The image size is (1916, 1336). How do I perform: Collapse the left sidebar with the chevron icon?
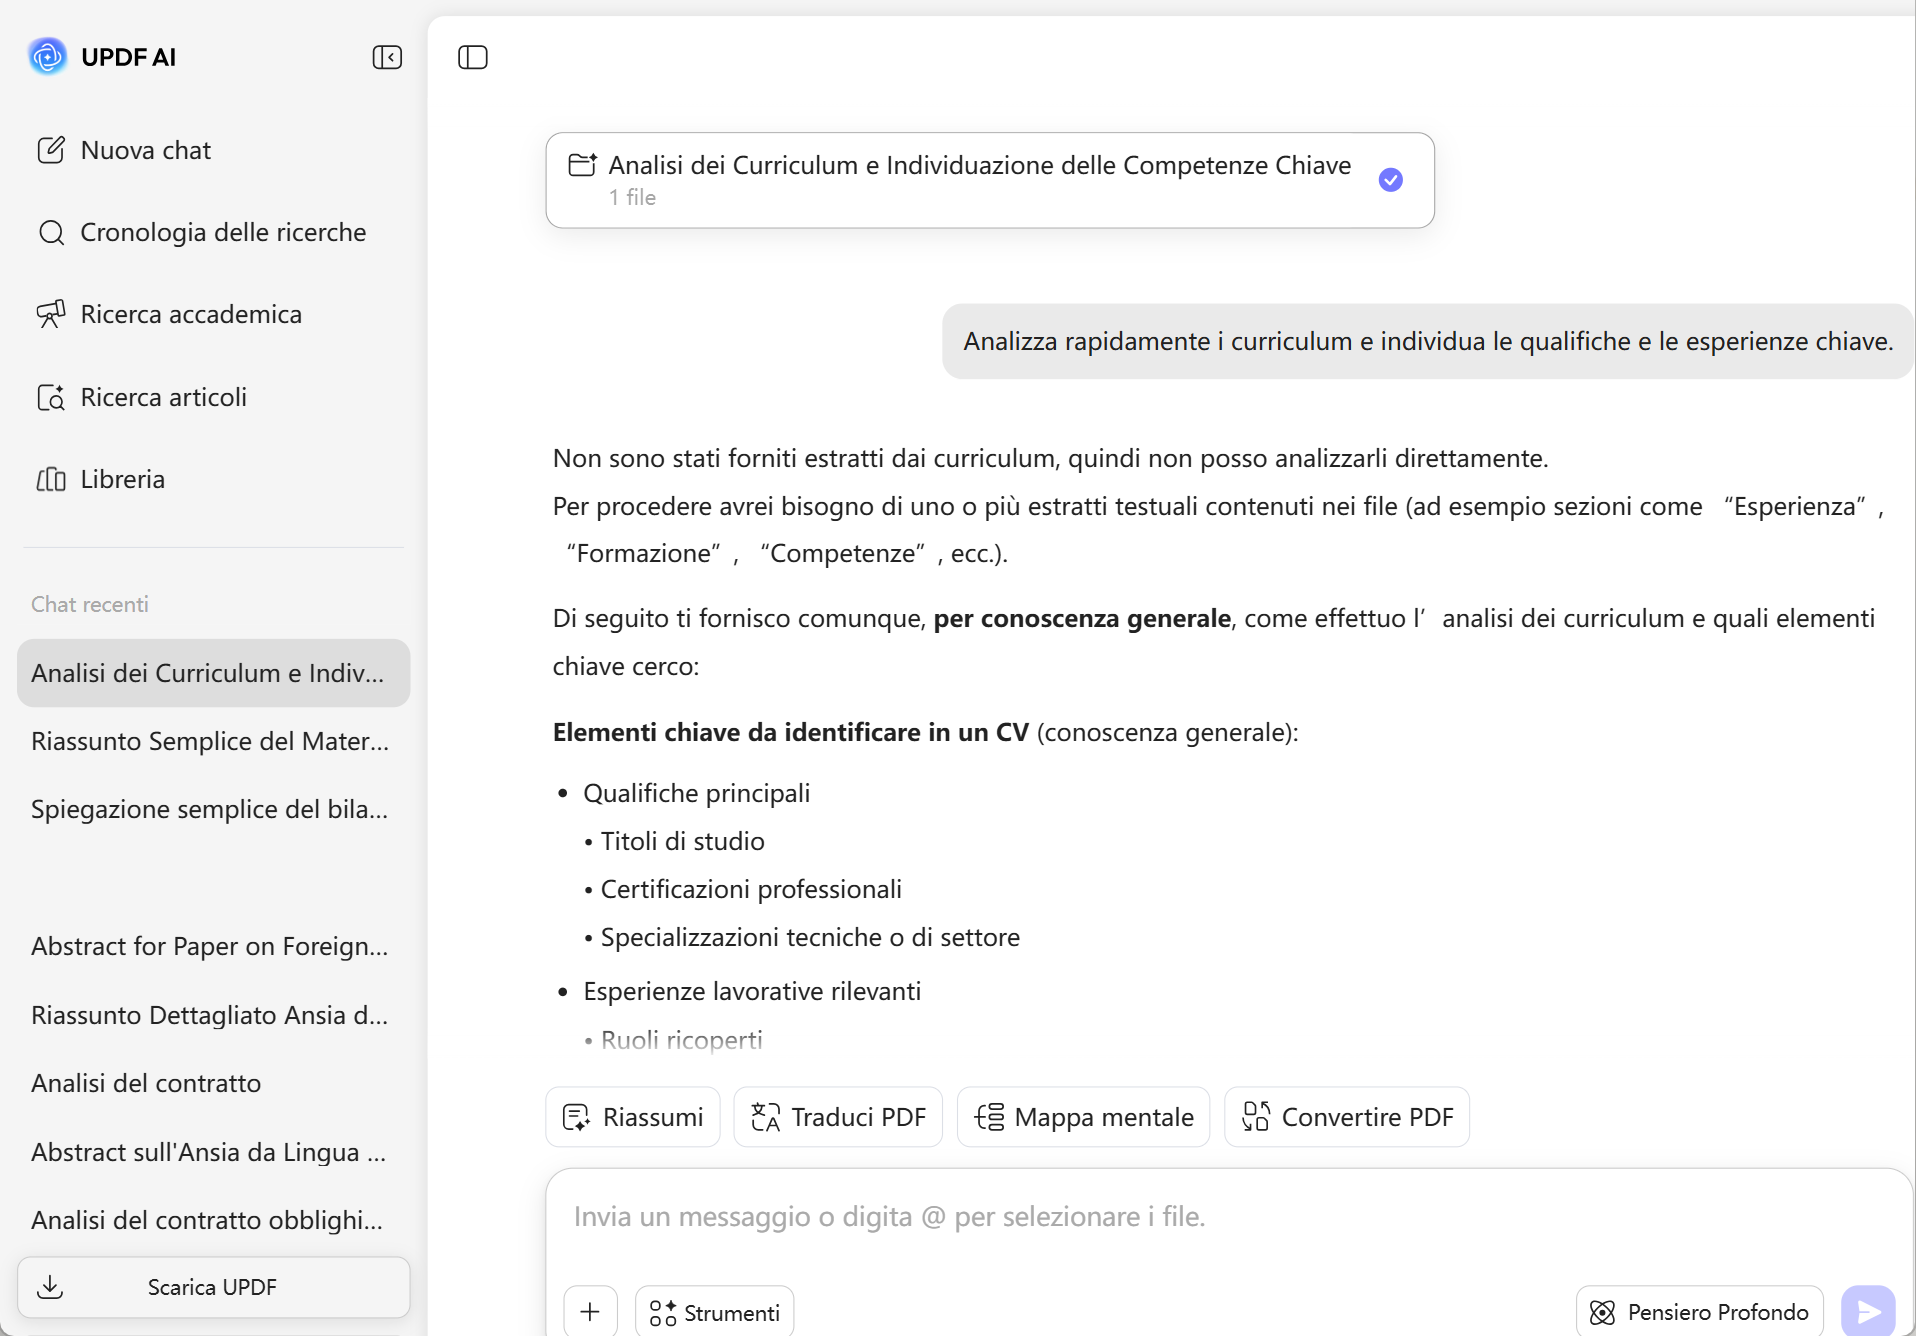(387, 57)
